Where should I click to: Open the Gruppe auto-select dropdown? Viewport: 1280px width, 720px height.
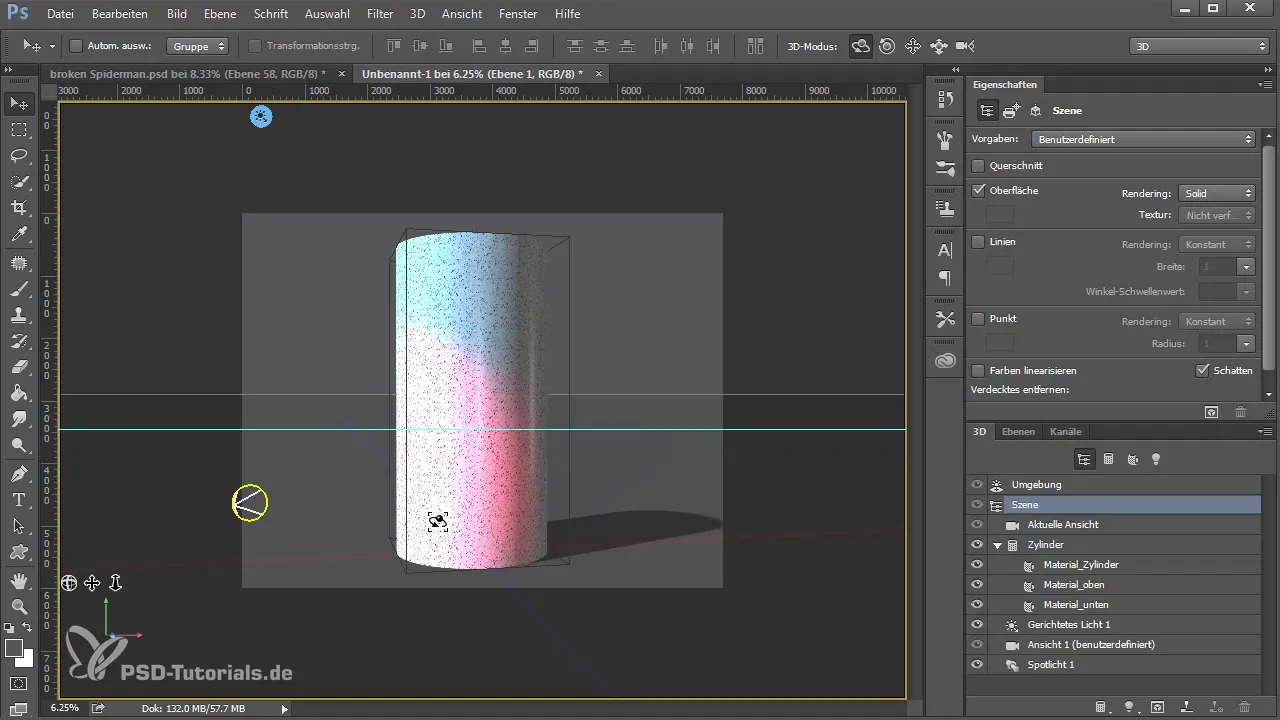coord(197,46)
